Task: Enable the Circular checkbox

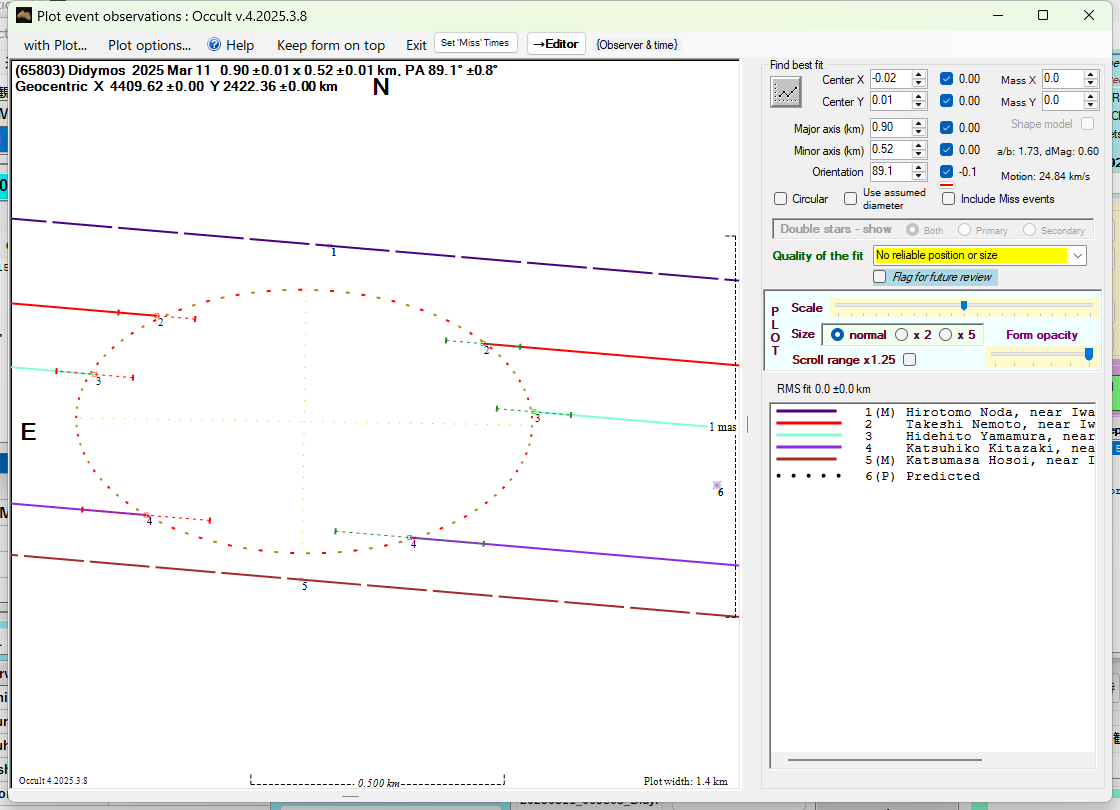Action: 781,199
